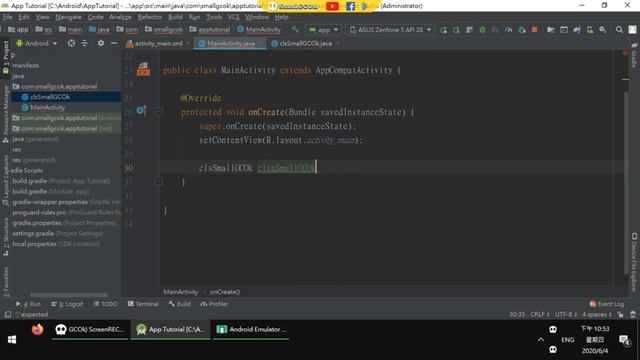Click the Scroll from Source target icon
Image resolution: width=640 pixels, height=360 pixels.
pos(71,43)
